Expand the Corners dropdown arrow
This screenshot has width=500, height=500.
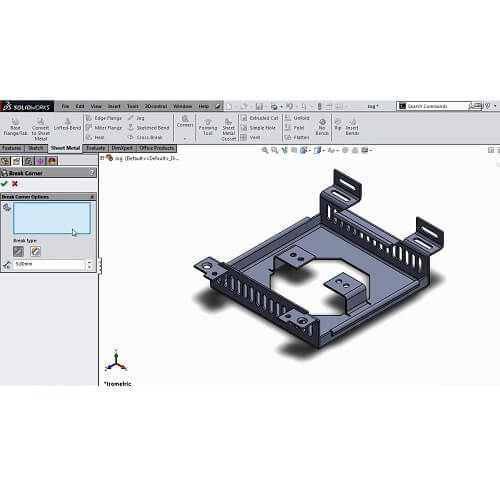[x=185, y=138]
